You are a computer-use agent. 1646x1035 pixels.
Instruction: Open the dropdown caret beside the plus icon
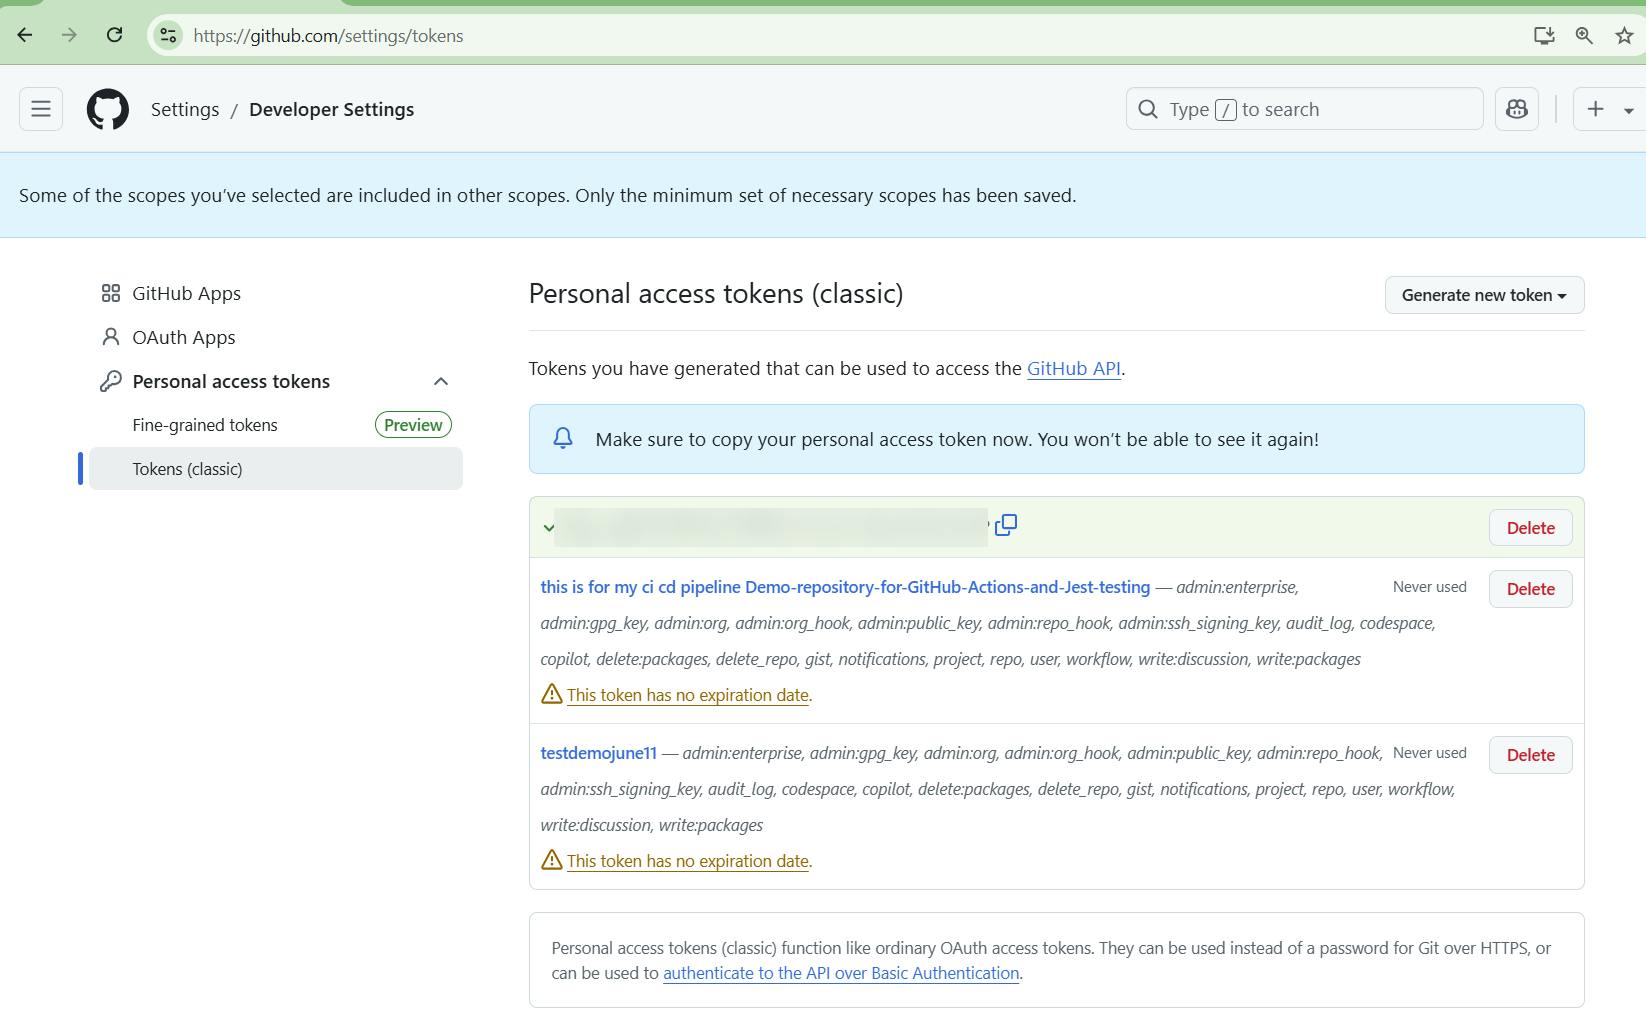pyautogui.click(x=1629, y=110)
